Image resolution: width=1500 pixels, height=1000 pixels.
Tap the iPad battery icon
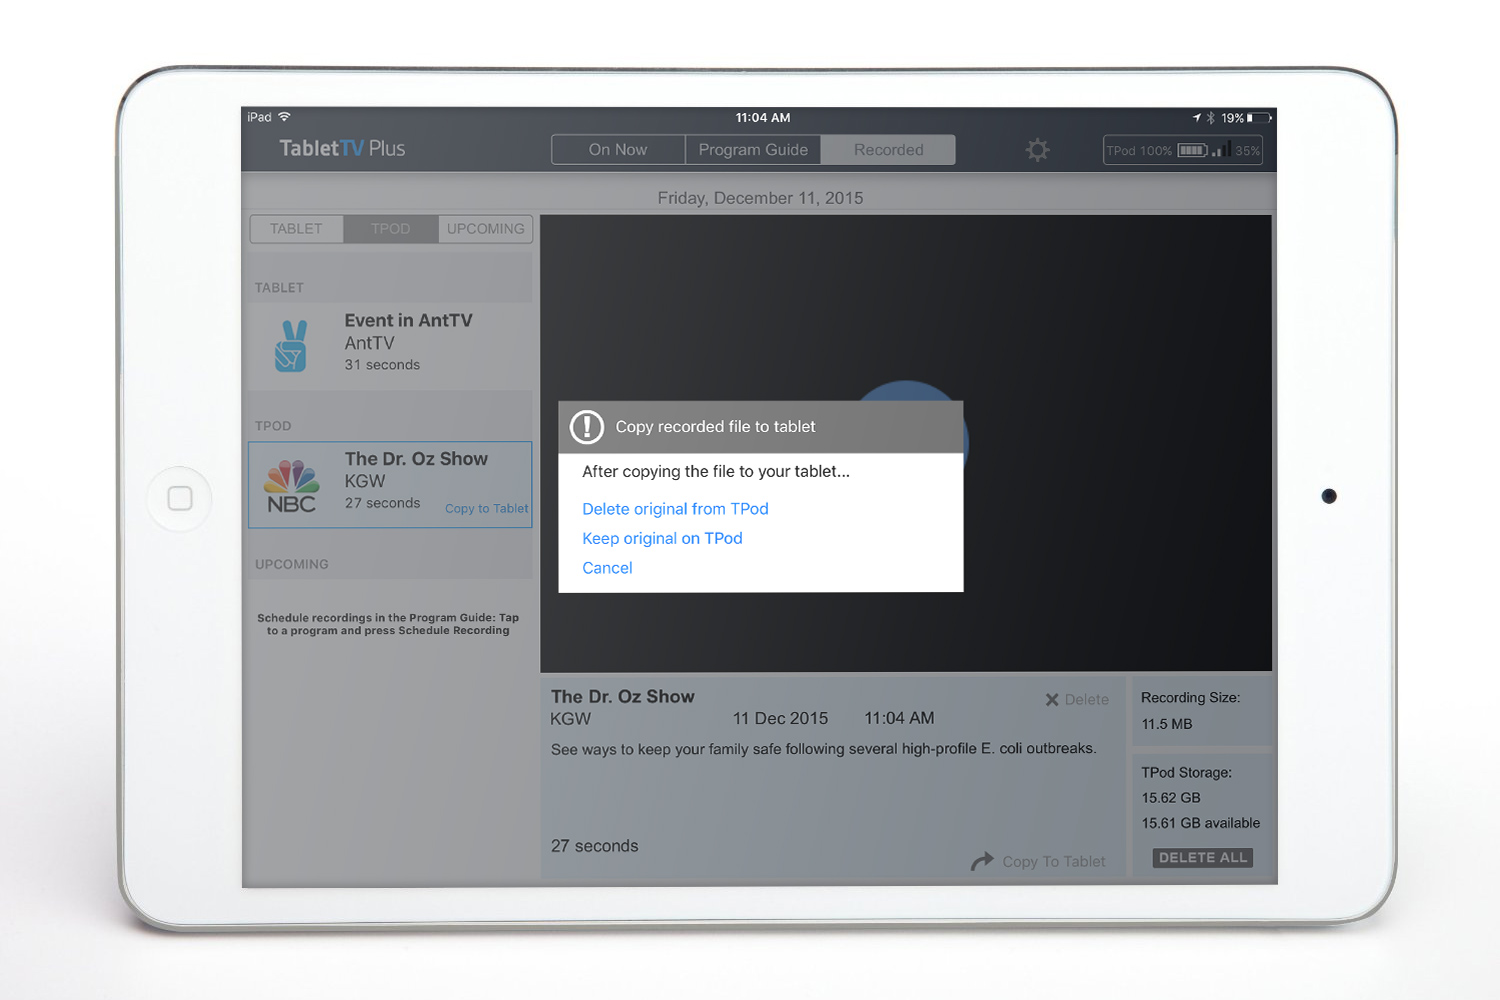pos(1259,118)
